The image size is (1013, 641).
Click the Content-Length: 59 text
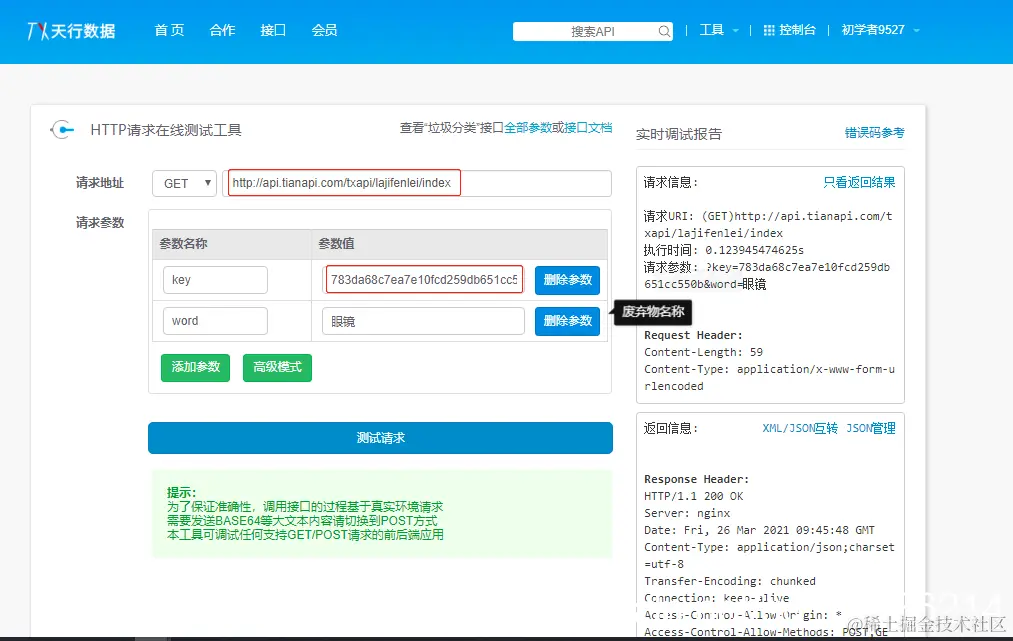tap(704, 352)
